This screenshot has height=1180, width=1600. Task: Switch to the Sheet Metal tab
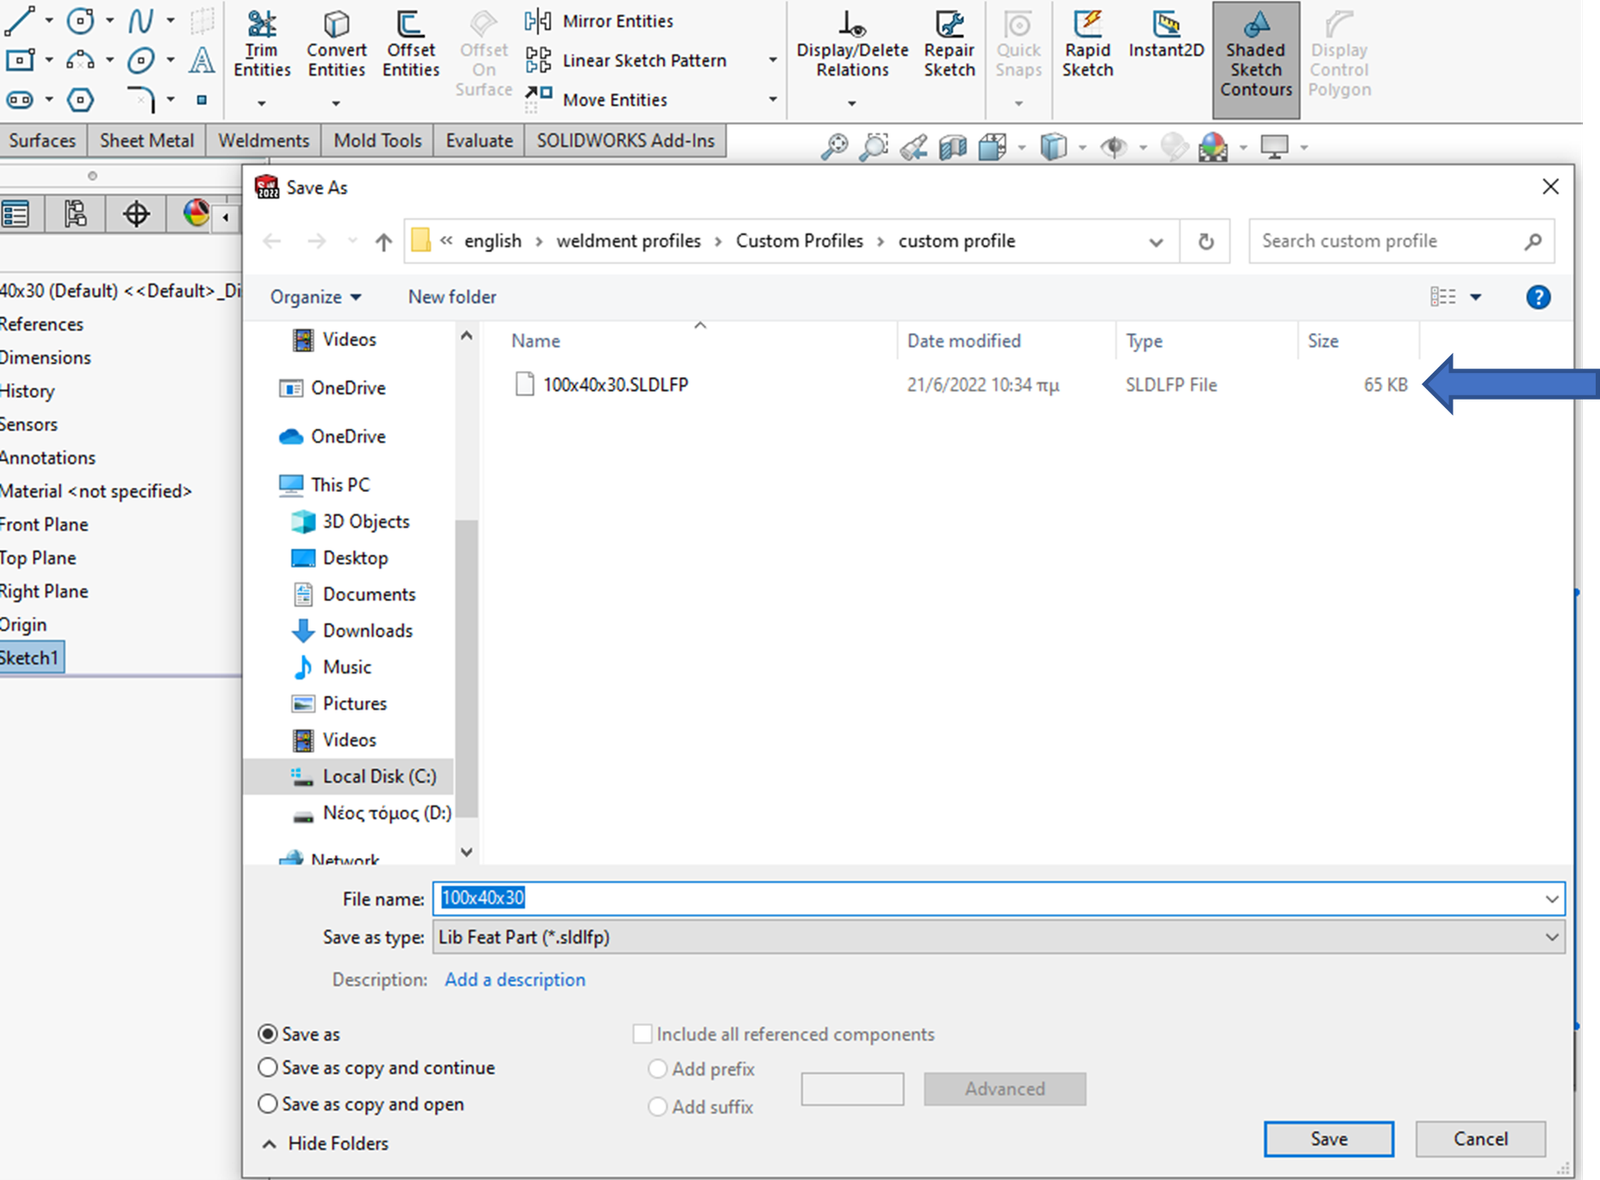(147, 141)
